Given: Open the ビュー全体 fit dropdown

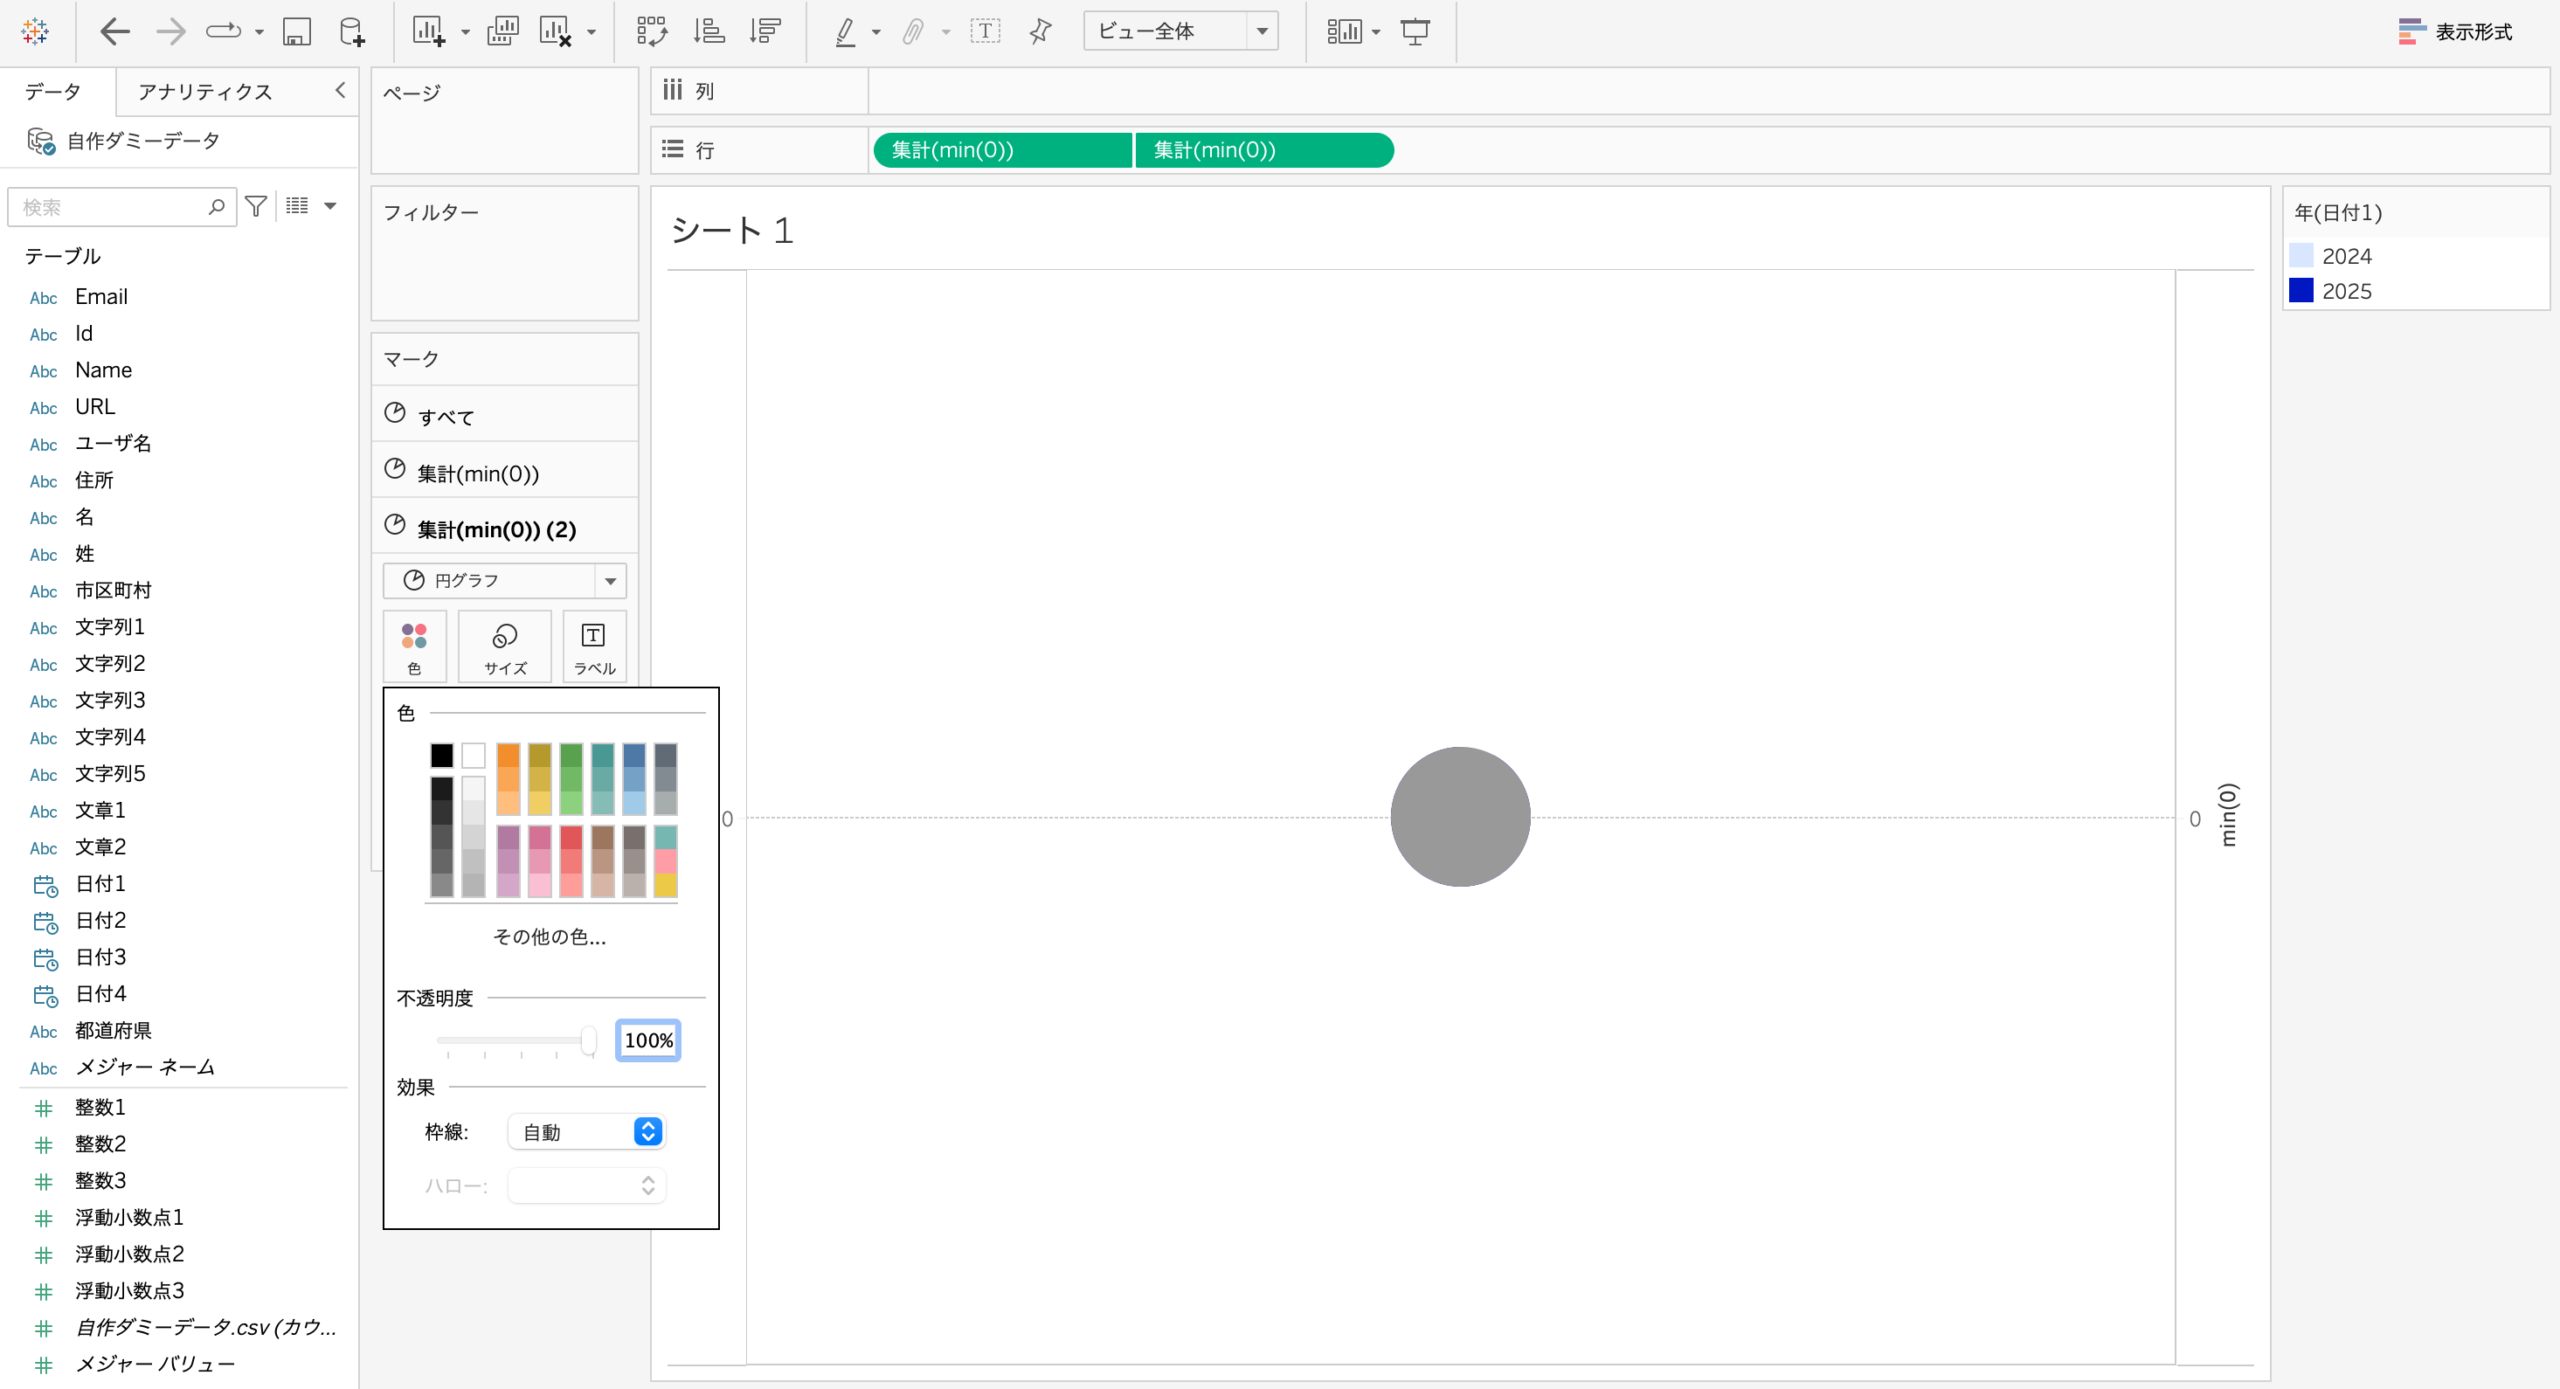Looking at the screenshot, I should pyautogui.click(x=1180, y=32).
